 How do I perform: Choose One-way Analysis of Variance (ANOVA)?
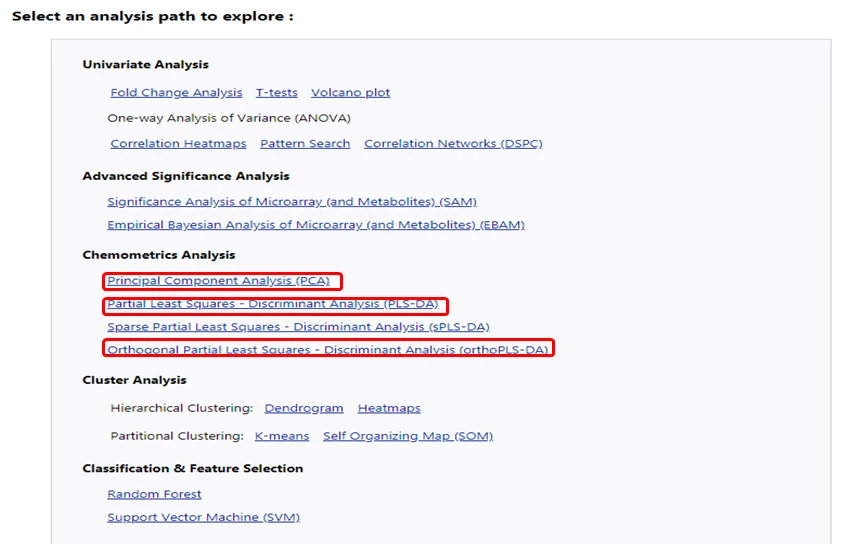click(229, 118)
